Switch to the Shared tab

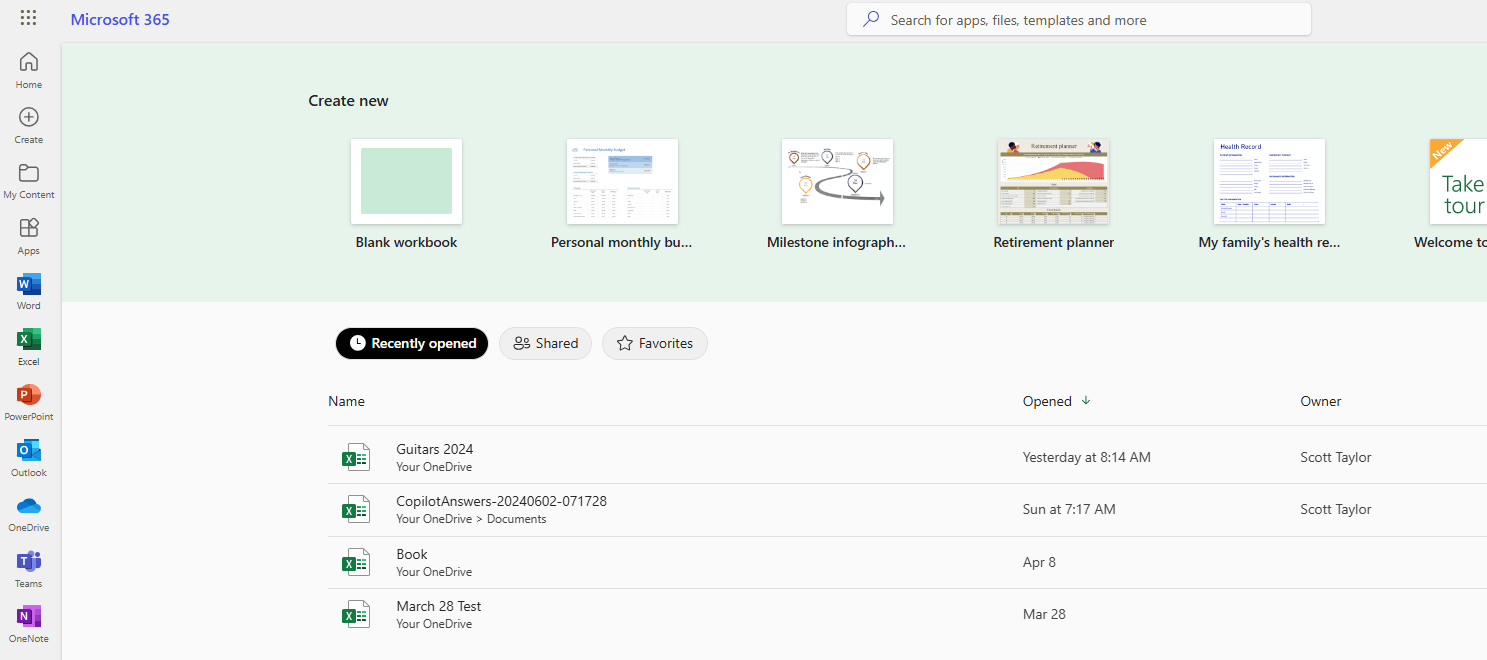545,343
